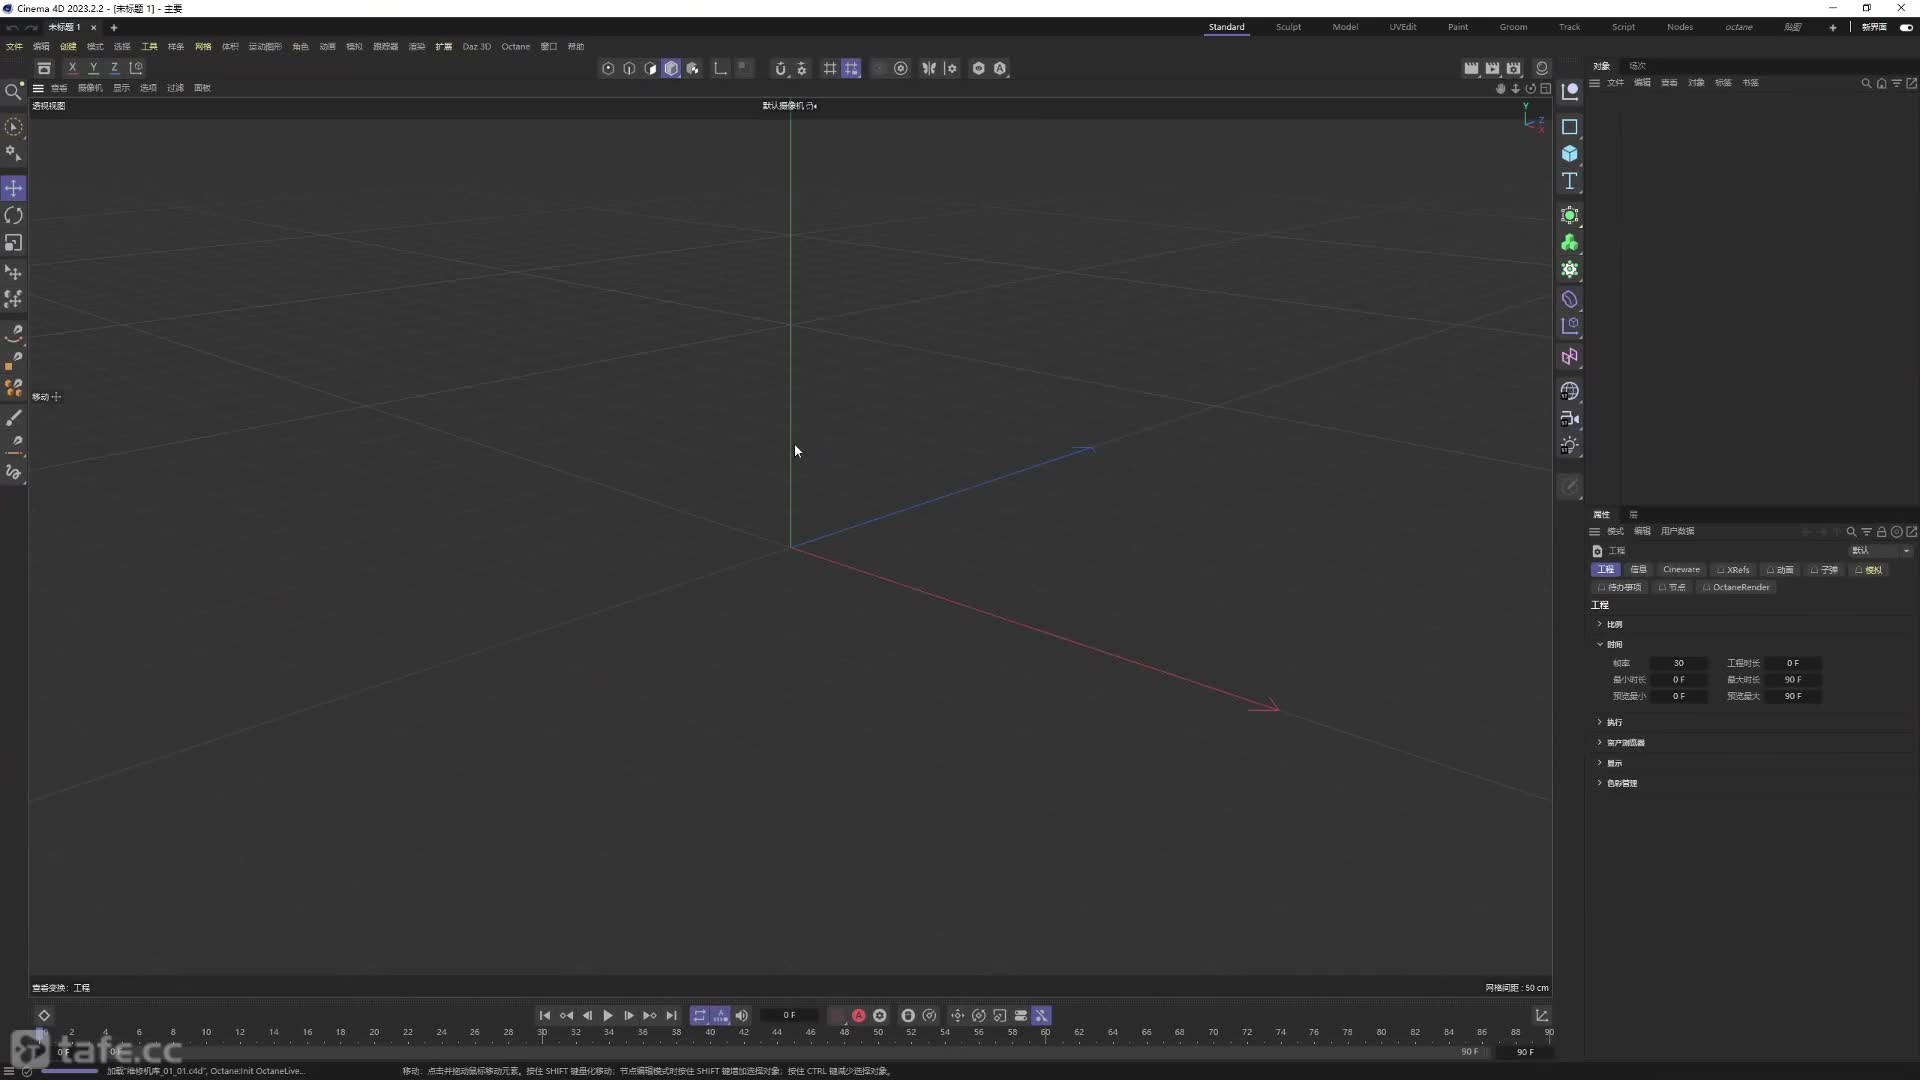Toggle workplane snapping grid icon
Image resolution: width=1920 pixels, height=1080 pixels.
tap(851, 68)
